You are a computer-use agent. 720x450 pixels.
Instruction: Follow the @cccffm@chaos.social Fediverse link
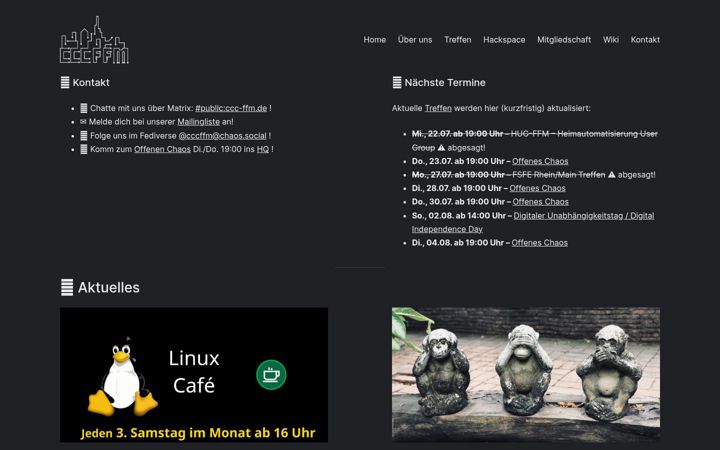(x=222, y=136)
